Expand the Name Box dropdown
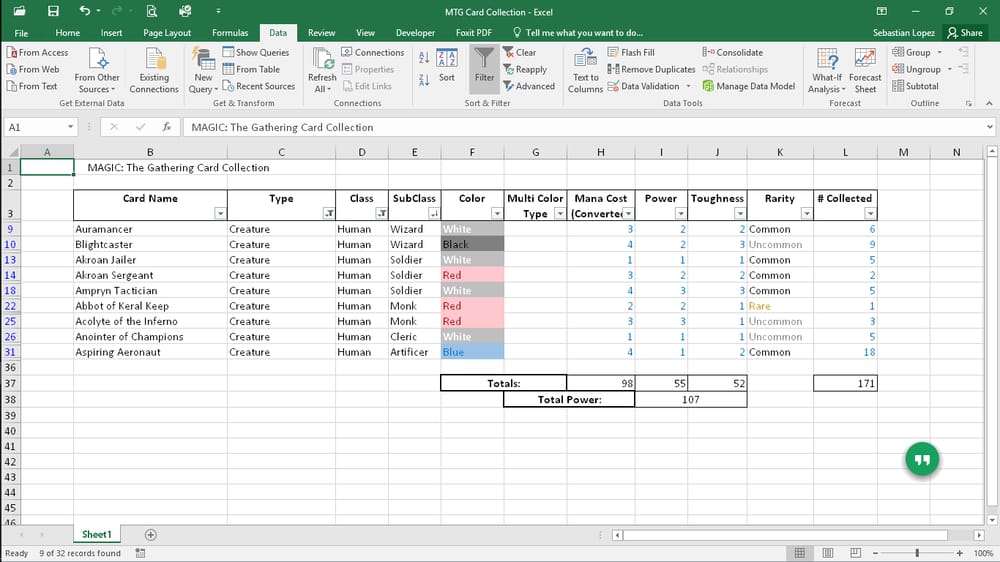 click(70, 127)
